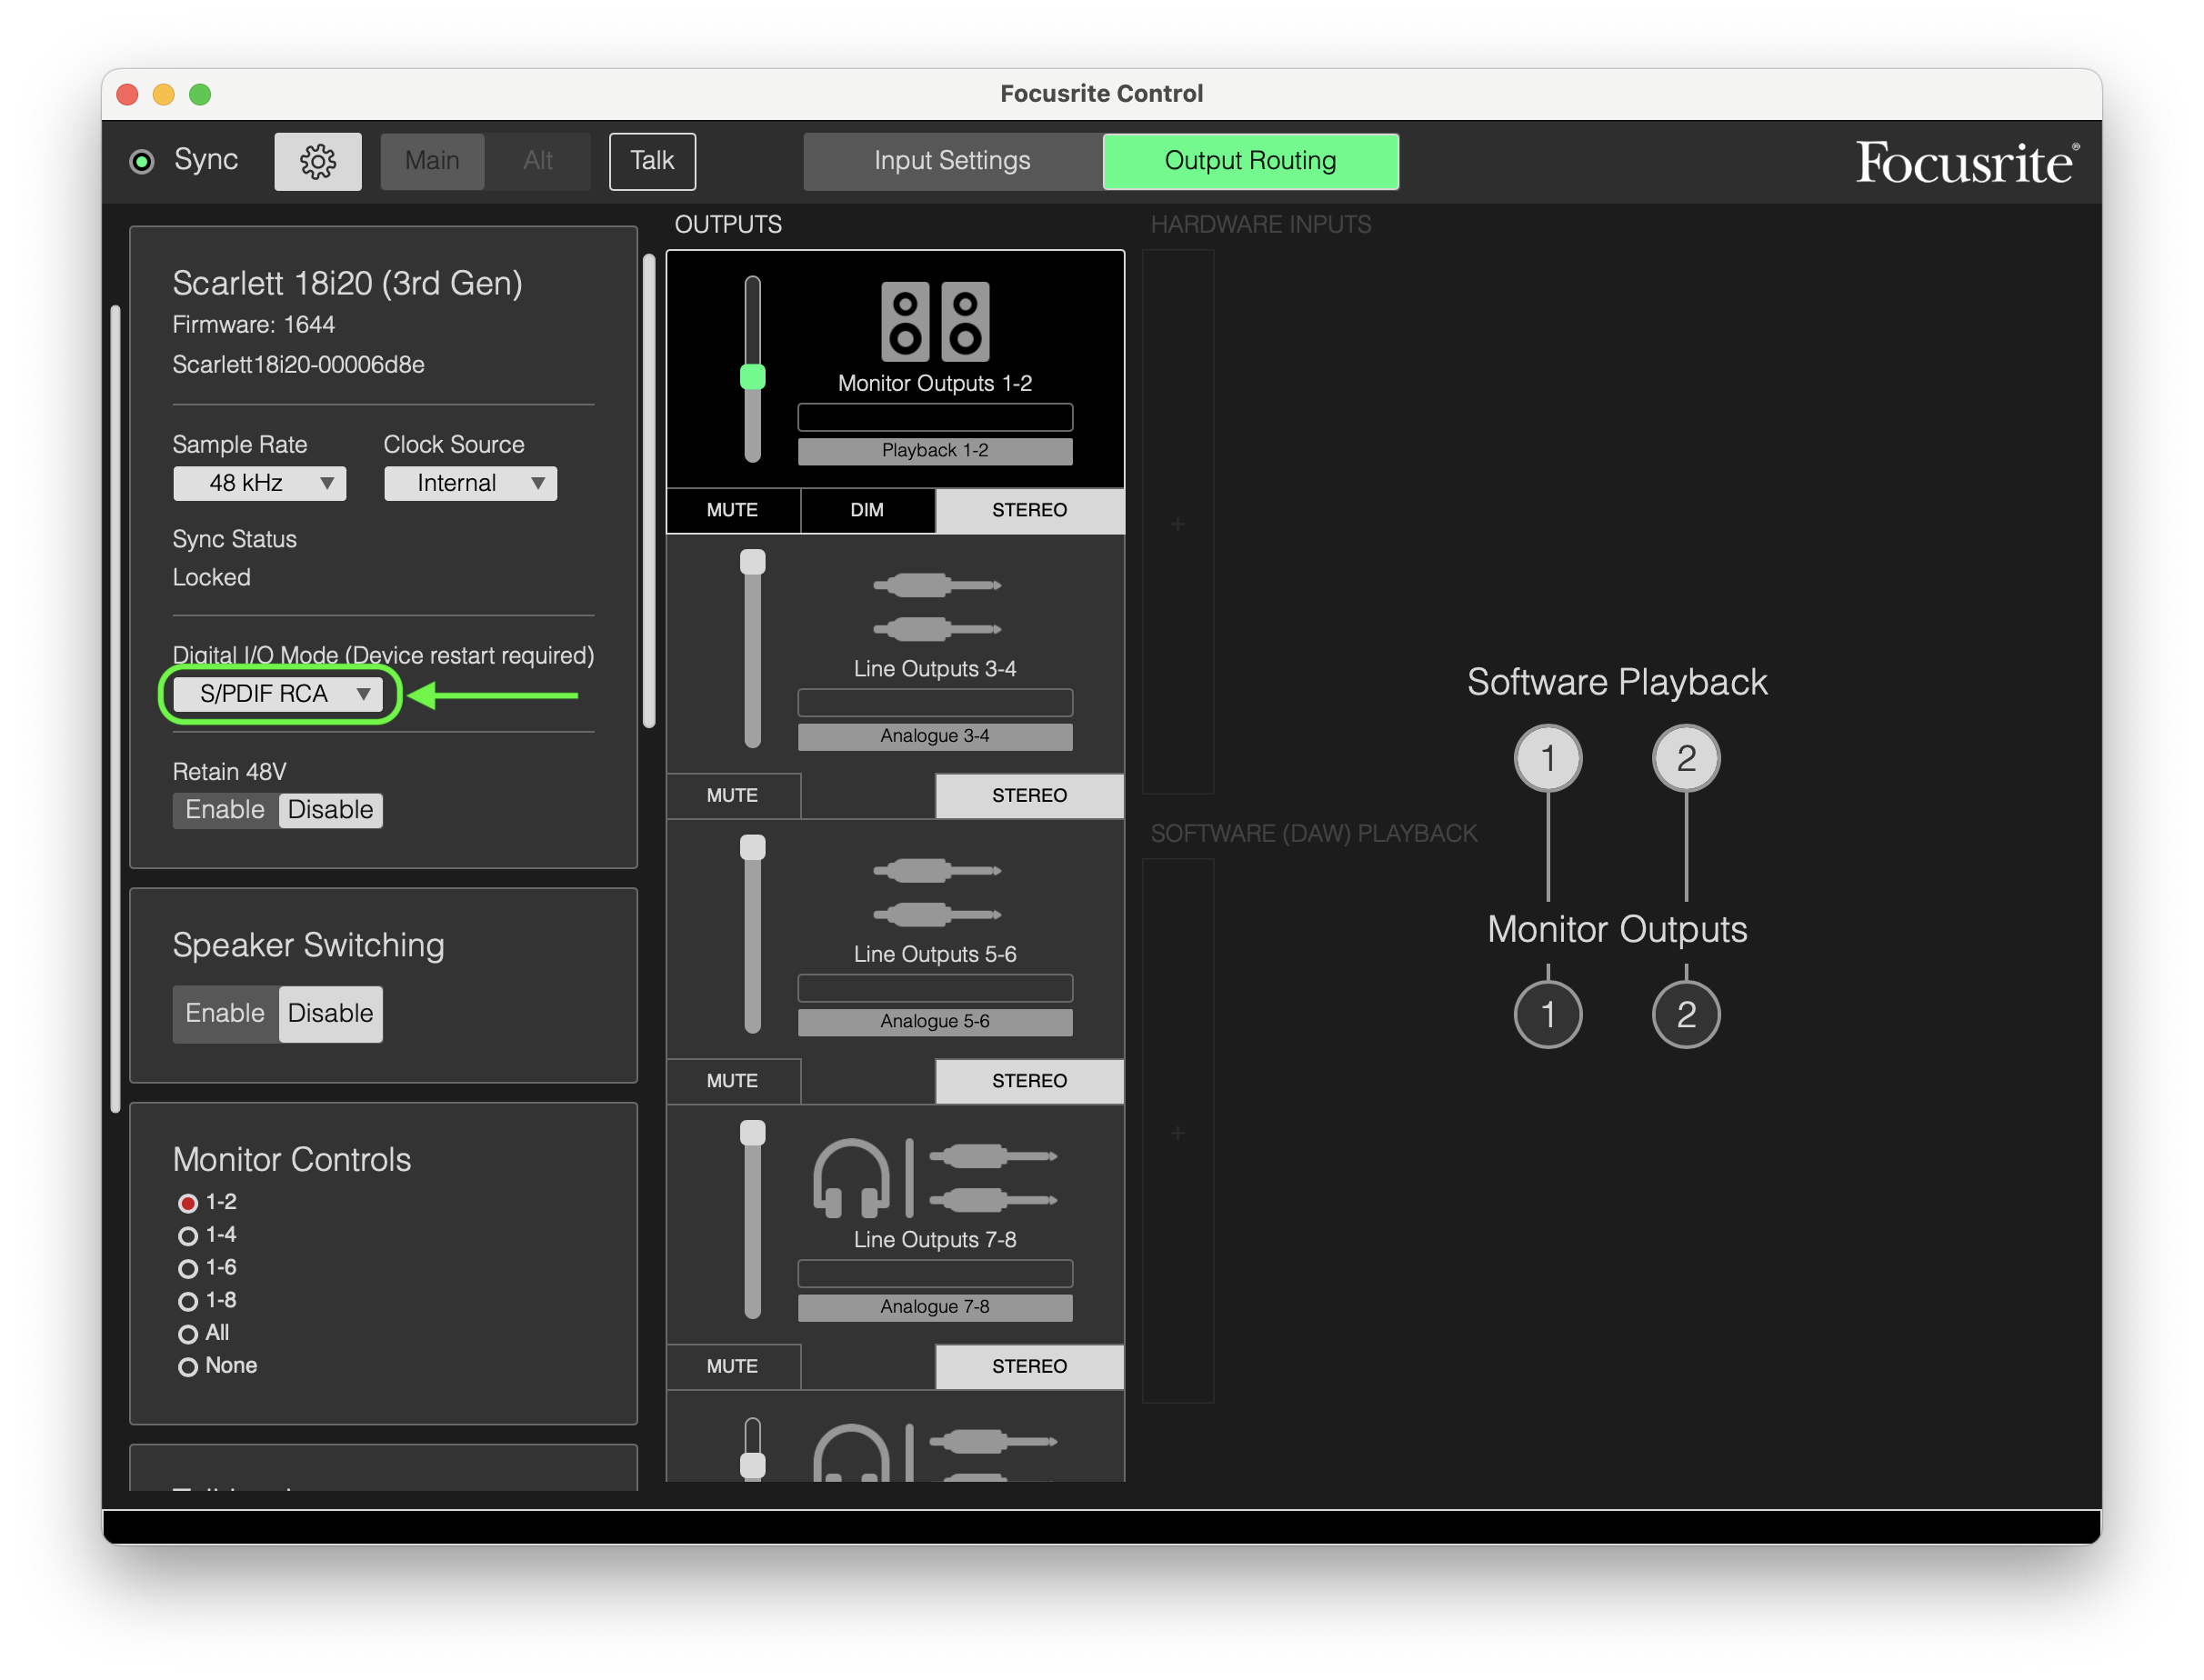Click the Sync status indicator

pos(142,161)
